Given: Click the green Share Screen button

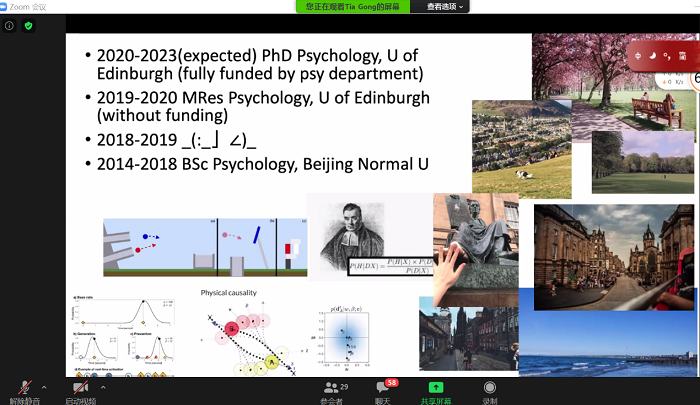Looking at the screenshot, I should point(435,390).
